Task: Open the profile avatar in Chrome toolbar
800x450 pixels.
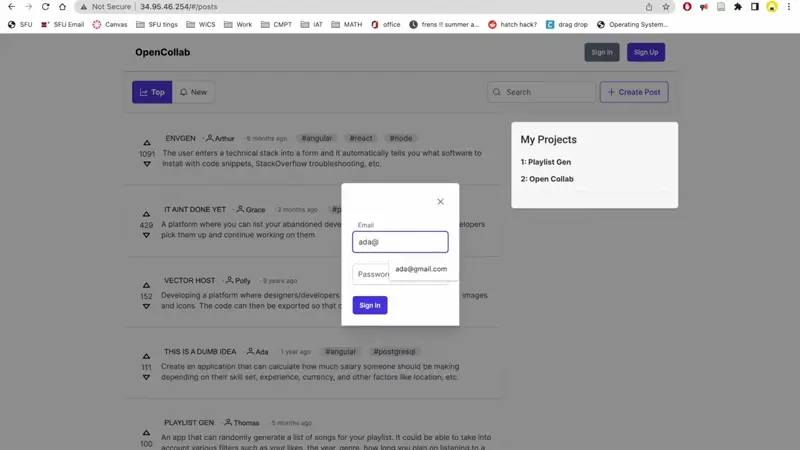Action: click(x=772, y=7)
